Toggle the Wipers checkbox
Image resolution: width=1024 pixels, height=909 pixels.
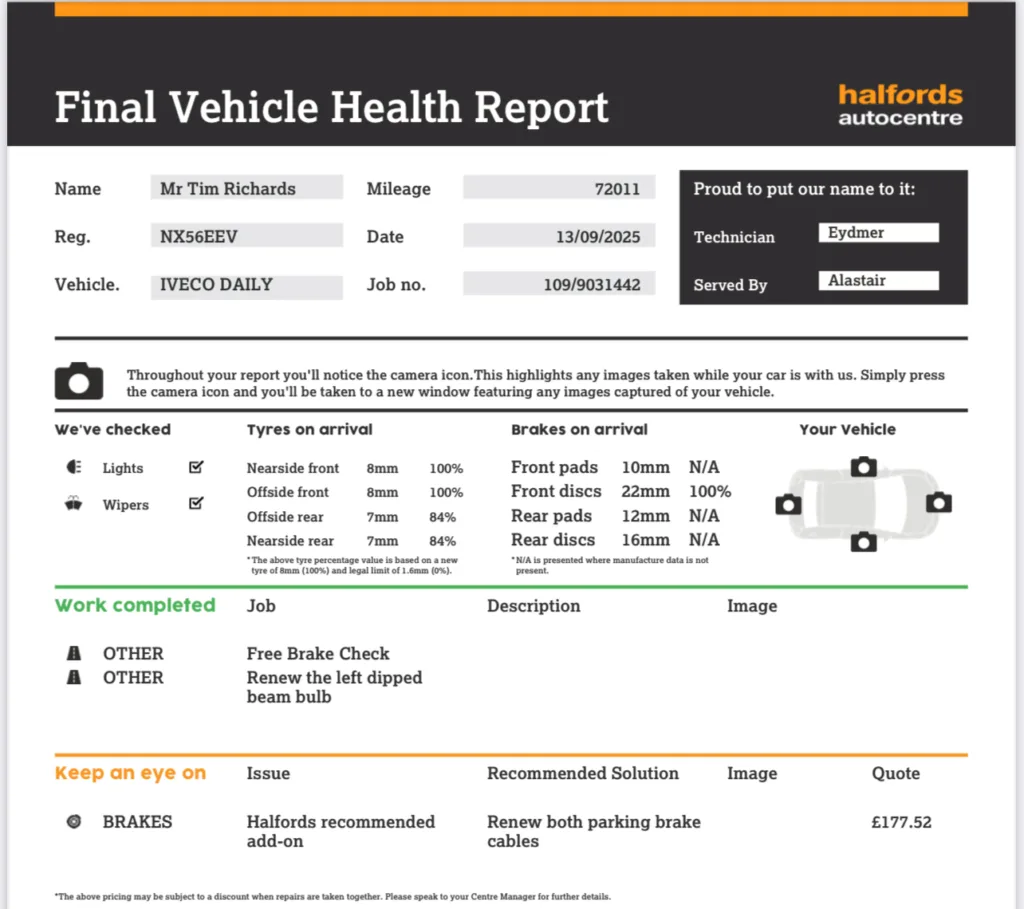196,503
